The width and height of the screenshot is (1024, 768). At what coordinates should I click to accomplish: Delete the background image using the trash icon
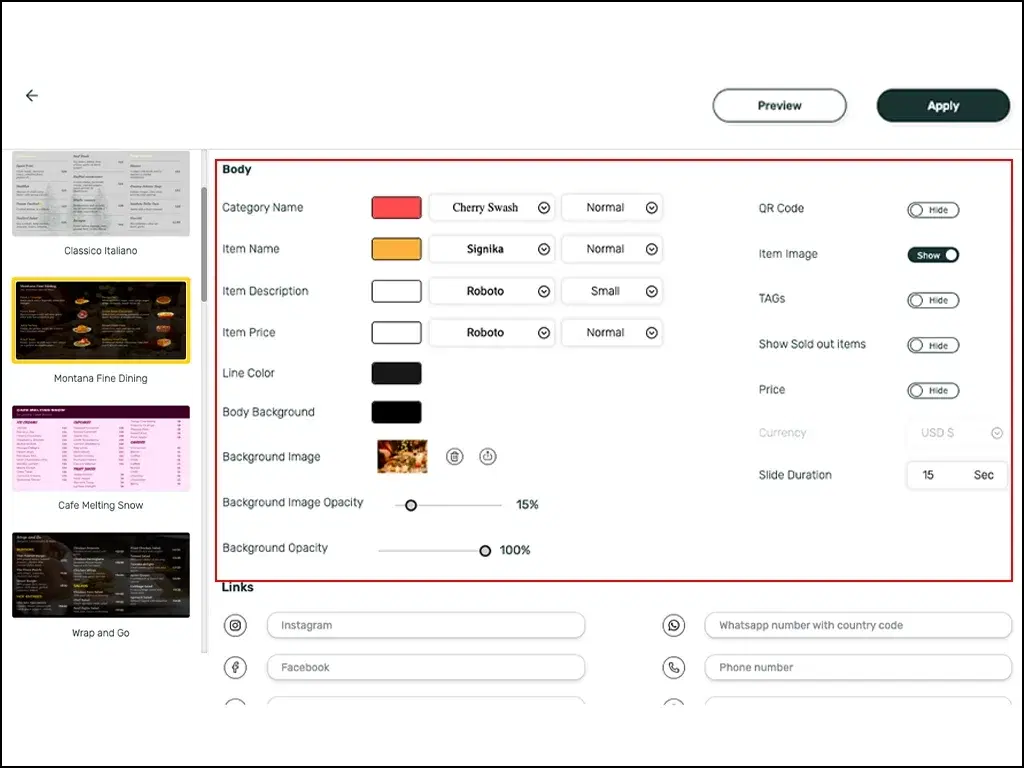point(454,456)
